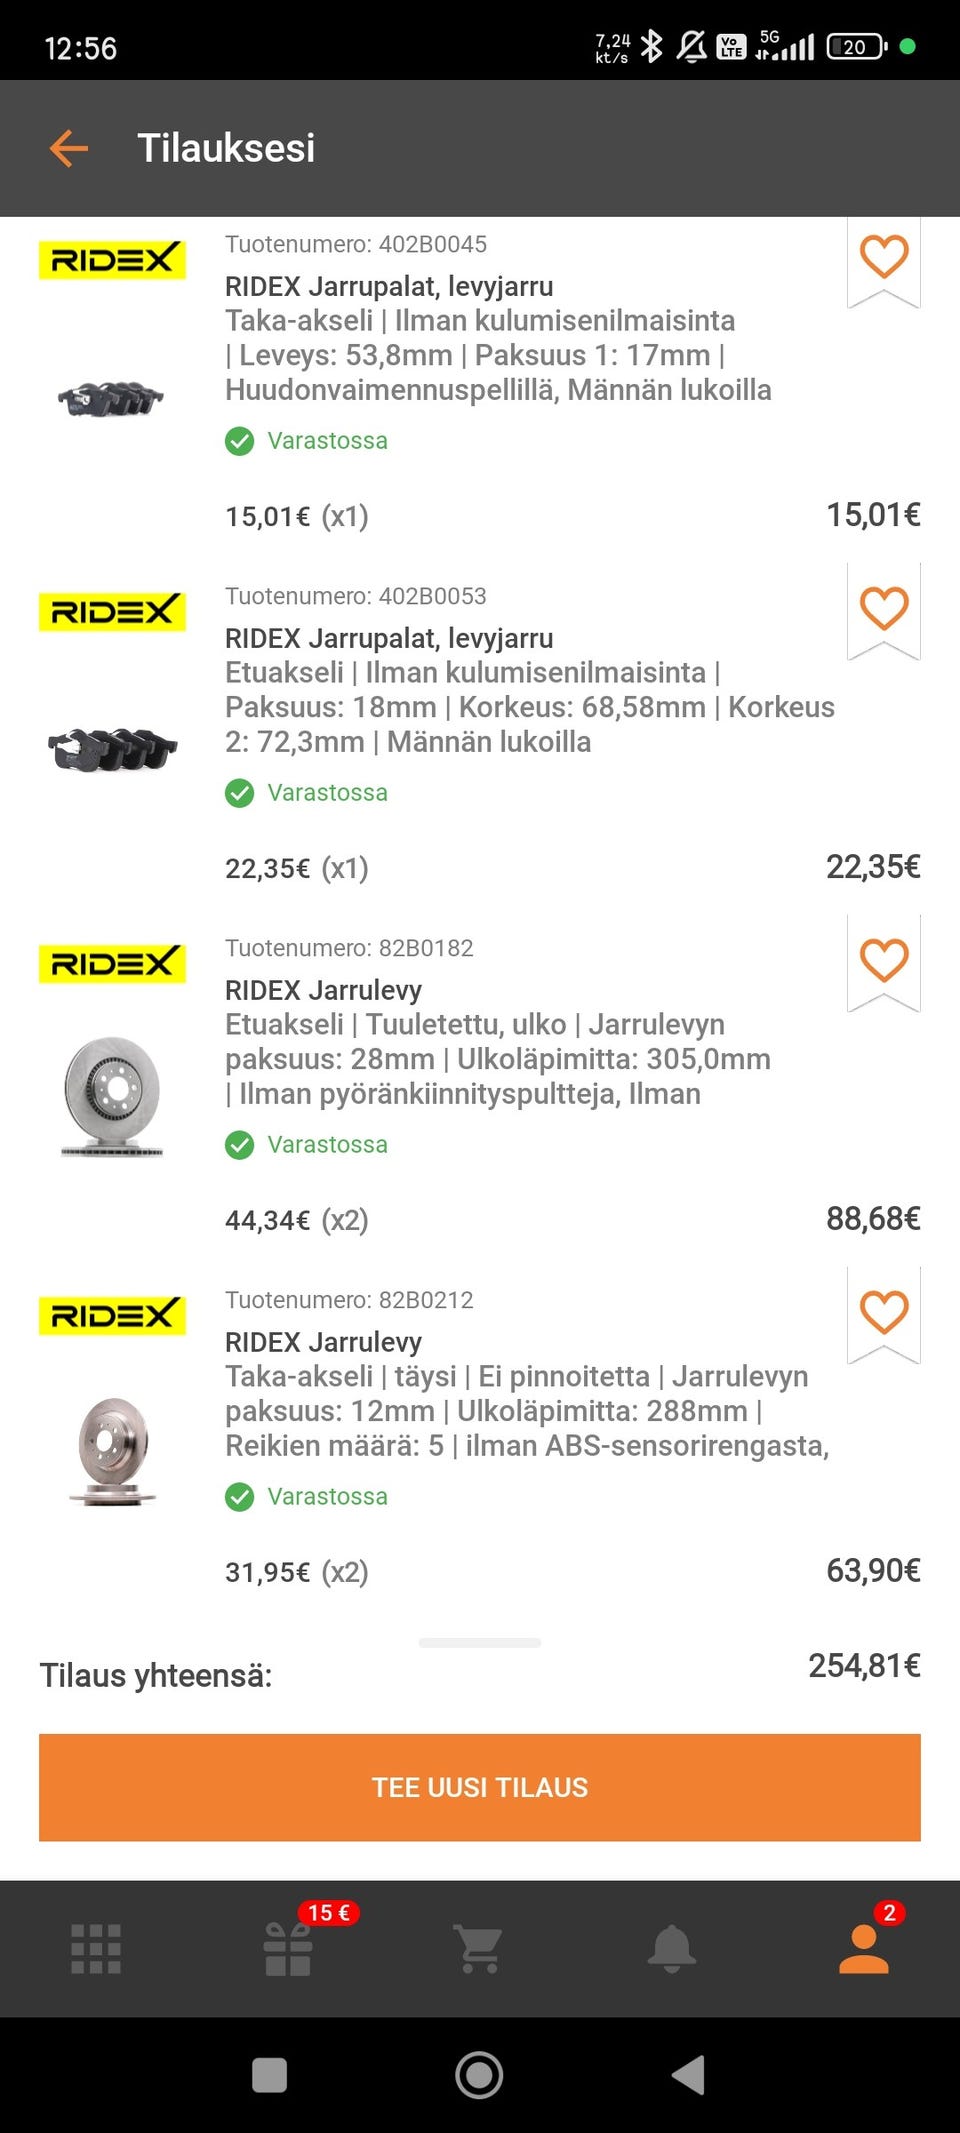
Task: Save the 82B0212 brake disc to favorites
Action: pyautogui.click(x=884, y=1313)
